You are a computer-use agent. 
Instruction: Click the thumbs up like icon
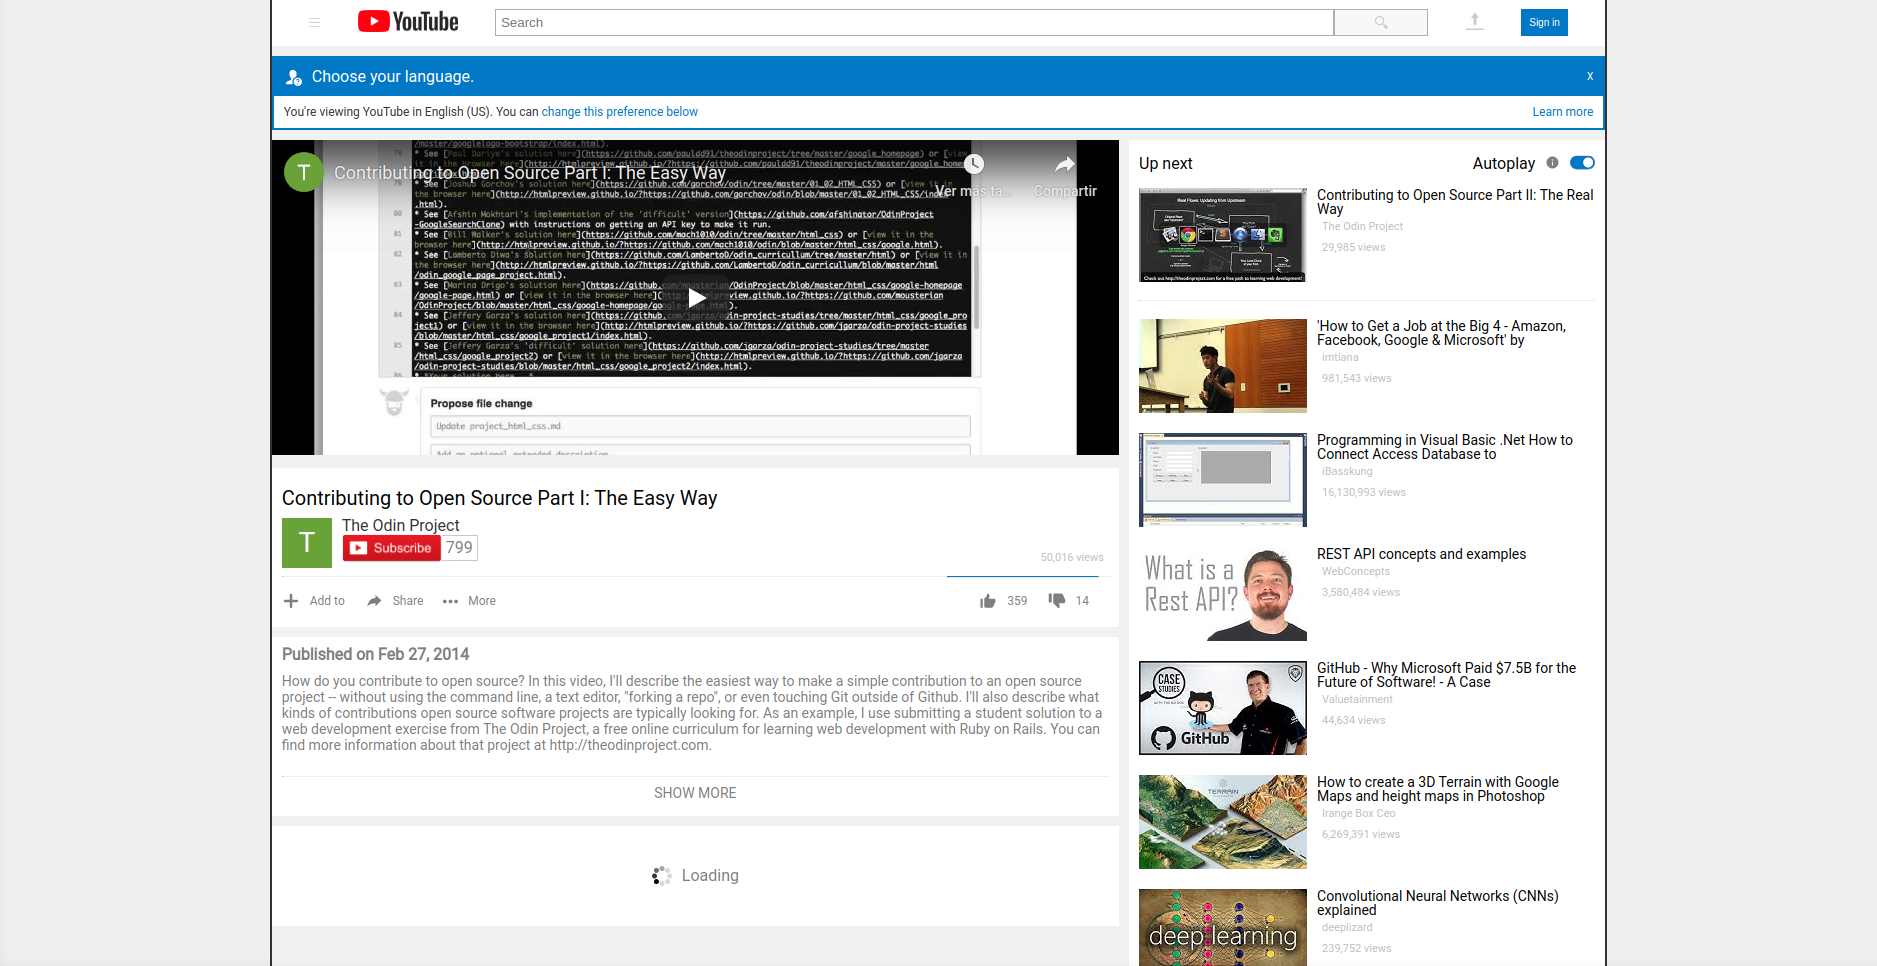(988, 601)
